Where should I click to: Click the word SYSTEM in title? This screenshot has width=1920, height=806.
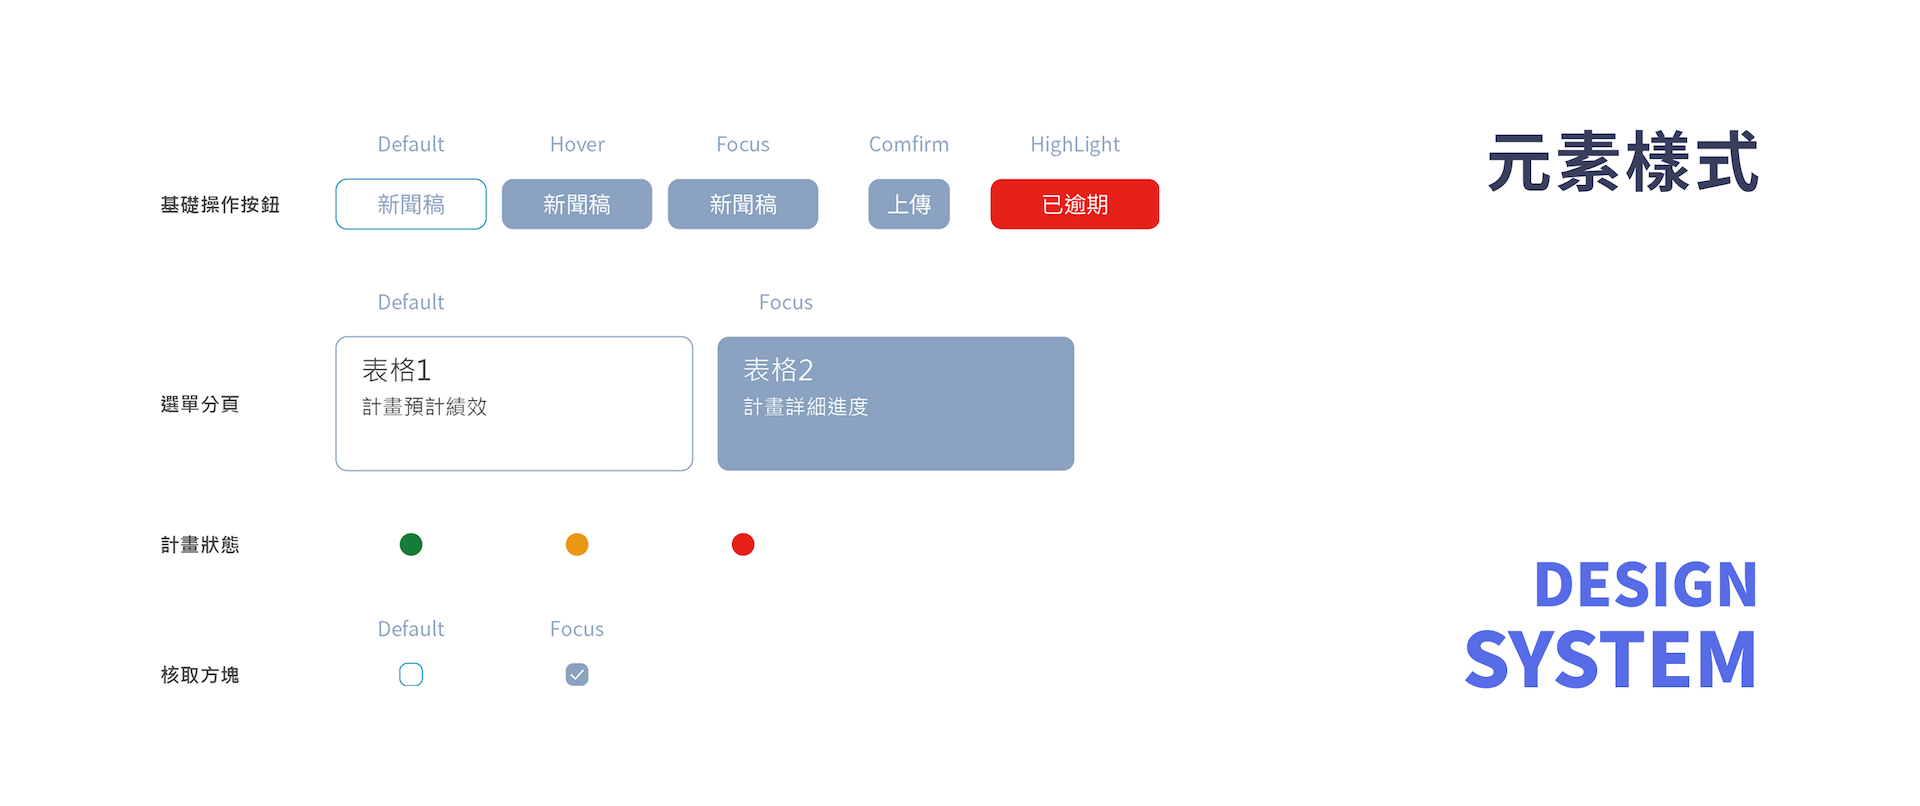click(x=1610, y=659)
